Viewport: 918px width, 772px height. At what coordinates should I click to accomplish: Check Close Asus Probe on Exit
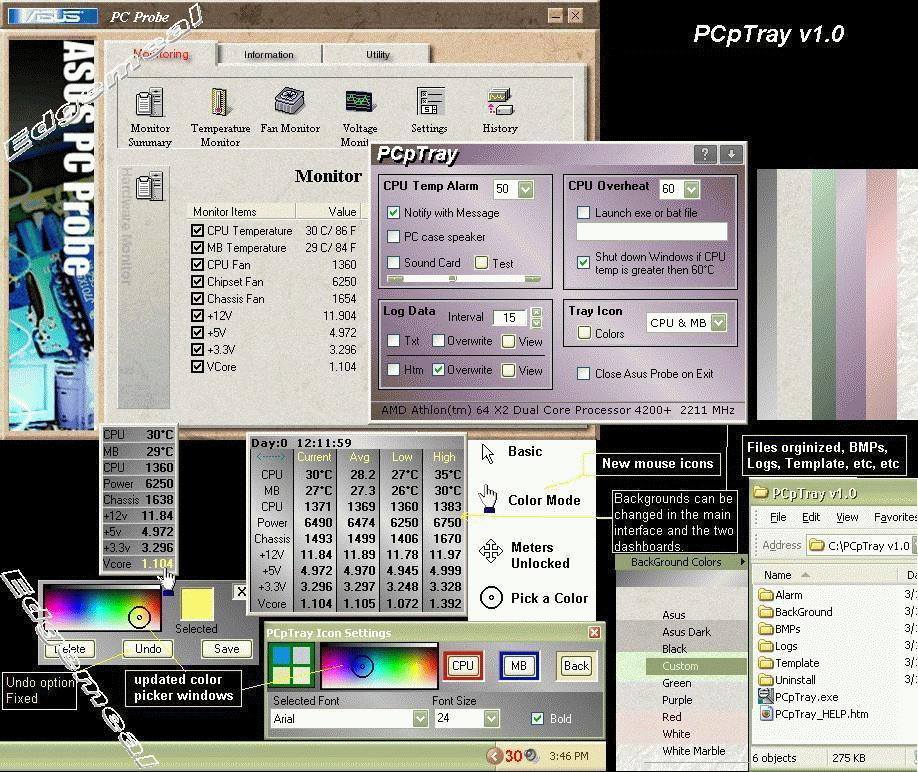583,373
